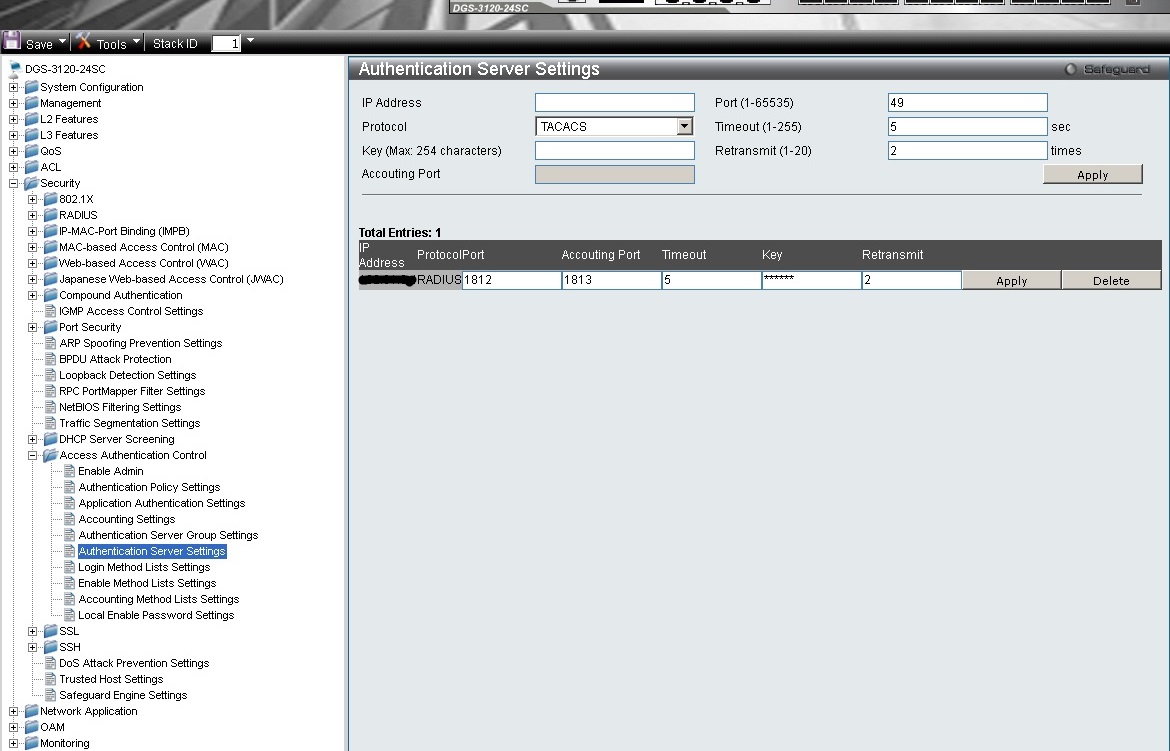Click Apply button beside Retransmit field
This screenshot has width=1170, height=751.
1092,174
